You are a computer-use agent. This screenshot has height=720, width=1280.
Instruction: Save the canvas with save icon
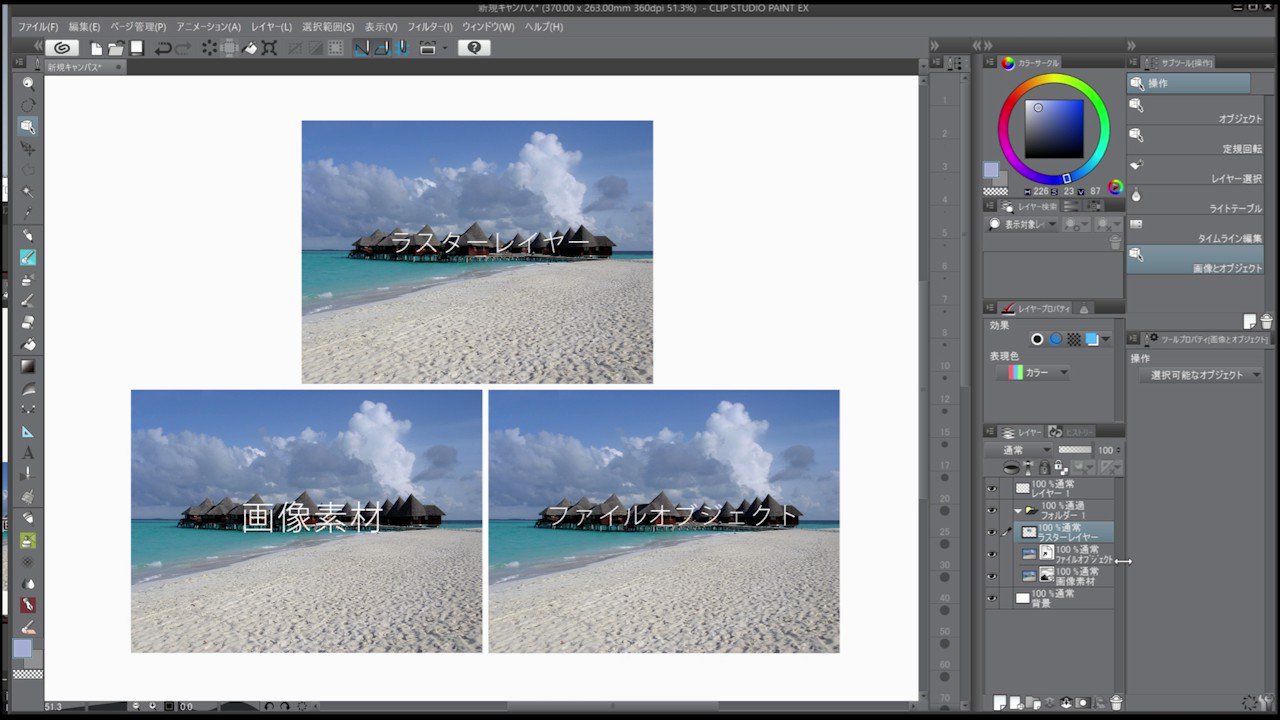[136, 47]
